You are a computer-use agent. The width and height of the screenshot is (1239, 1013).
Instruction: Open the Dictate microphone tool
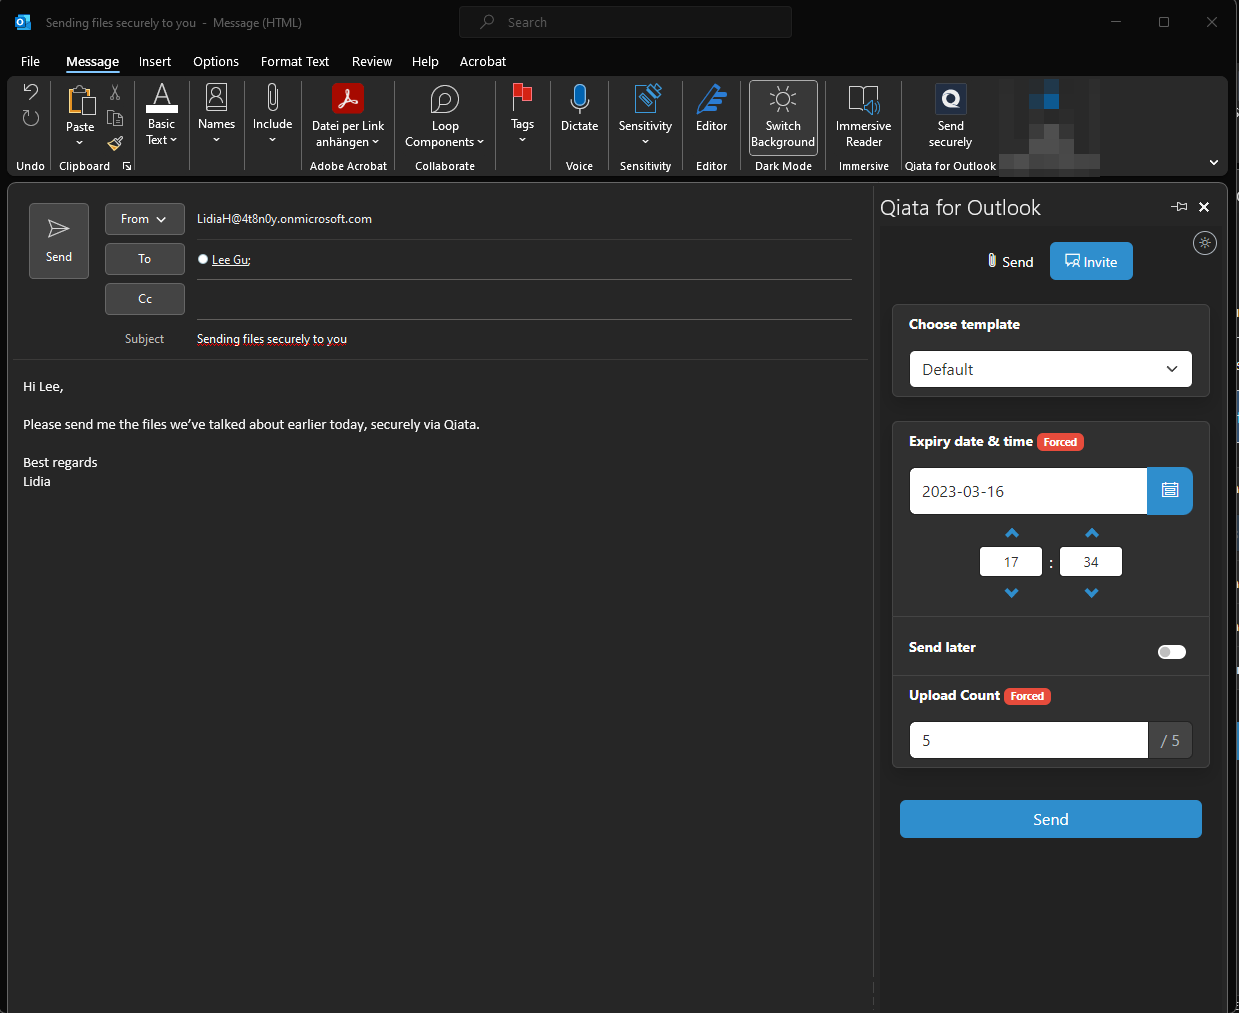click(x=579, y=100)
